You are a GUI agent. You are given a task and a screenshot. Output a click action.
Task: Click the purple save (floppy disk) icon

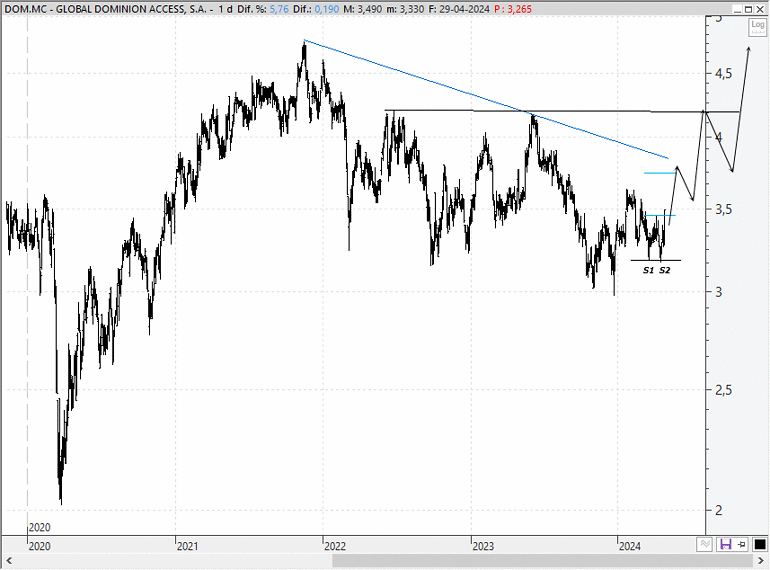(x=725, y=544)
